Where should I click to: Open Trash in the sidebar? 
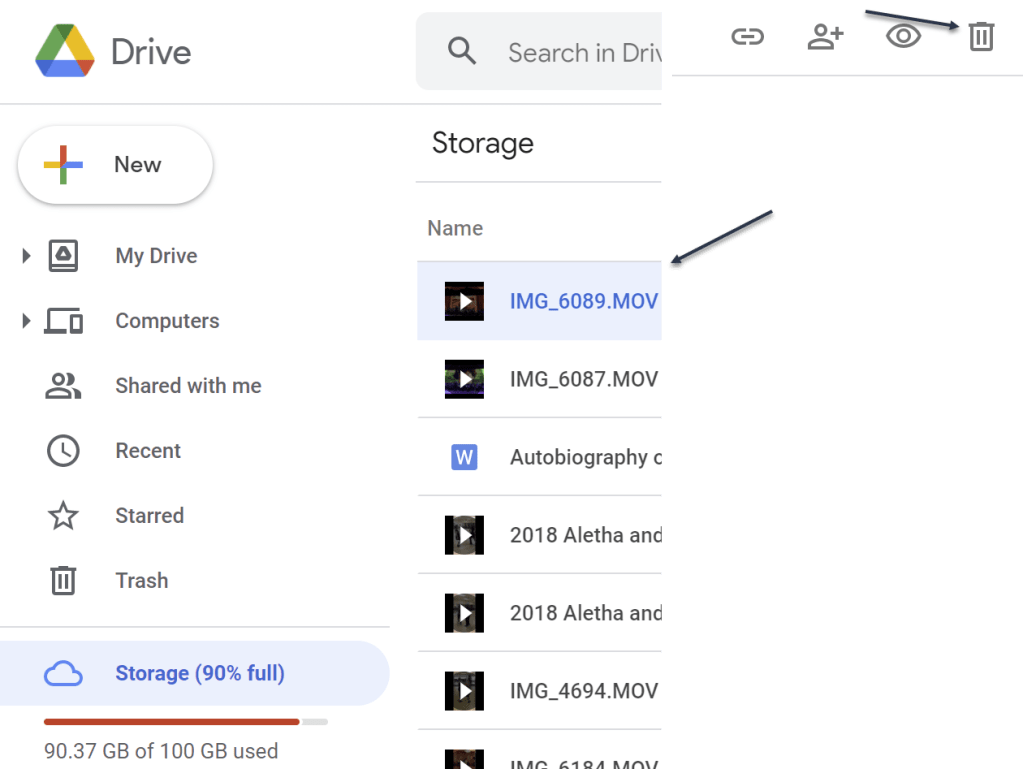point(141,581)
